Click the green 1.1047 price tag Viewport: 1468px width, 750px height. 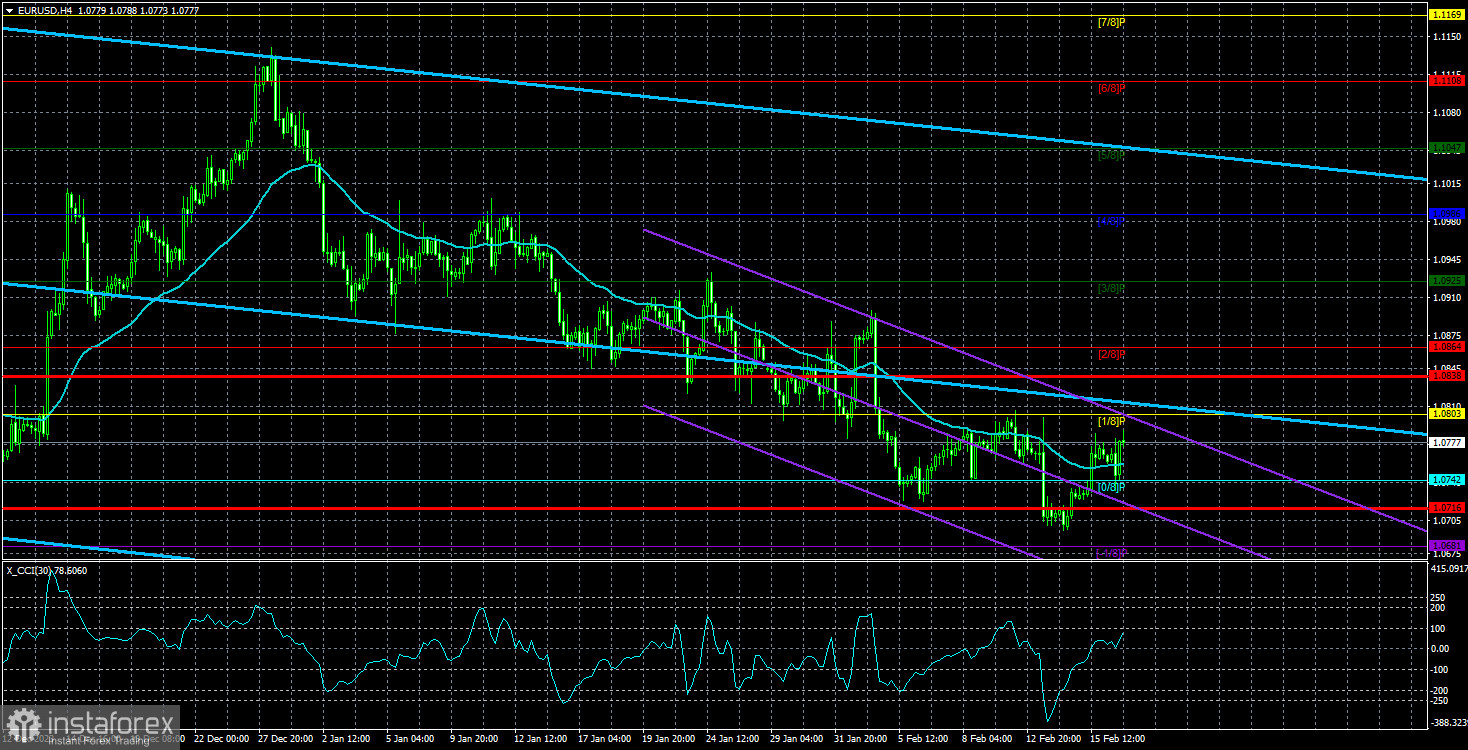(x=1447, y=147)
